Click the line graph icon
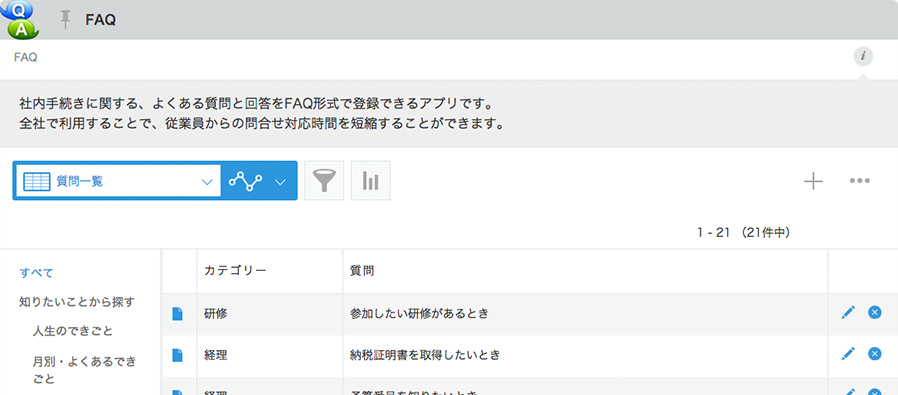The image size is (898, 395). pyautogui.click(x=245, y=181)
